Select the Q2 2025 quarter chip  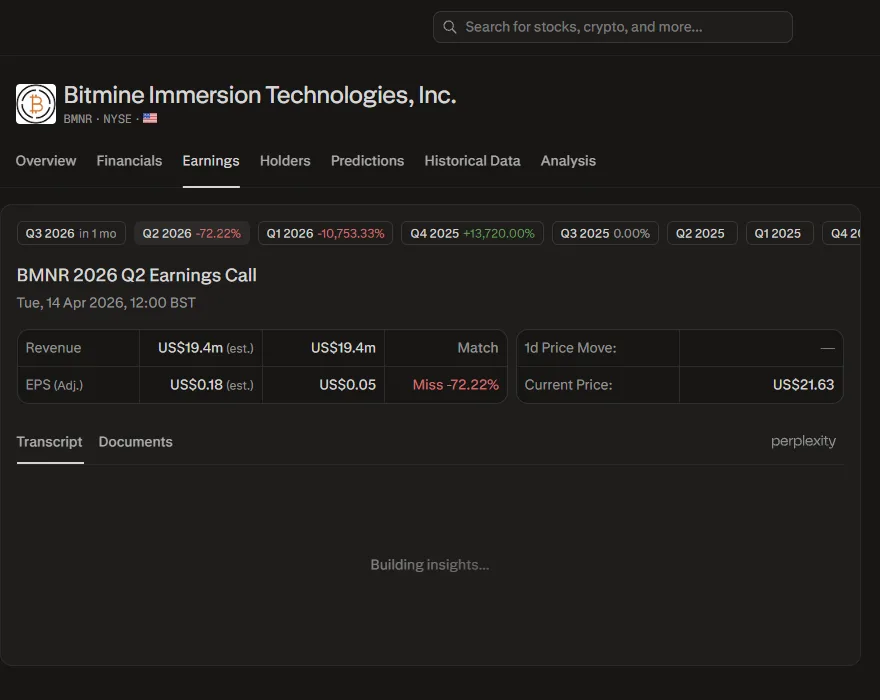(x=702, y=234)
